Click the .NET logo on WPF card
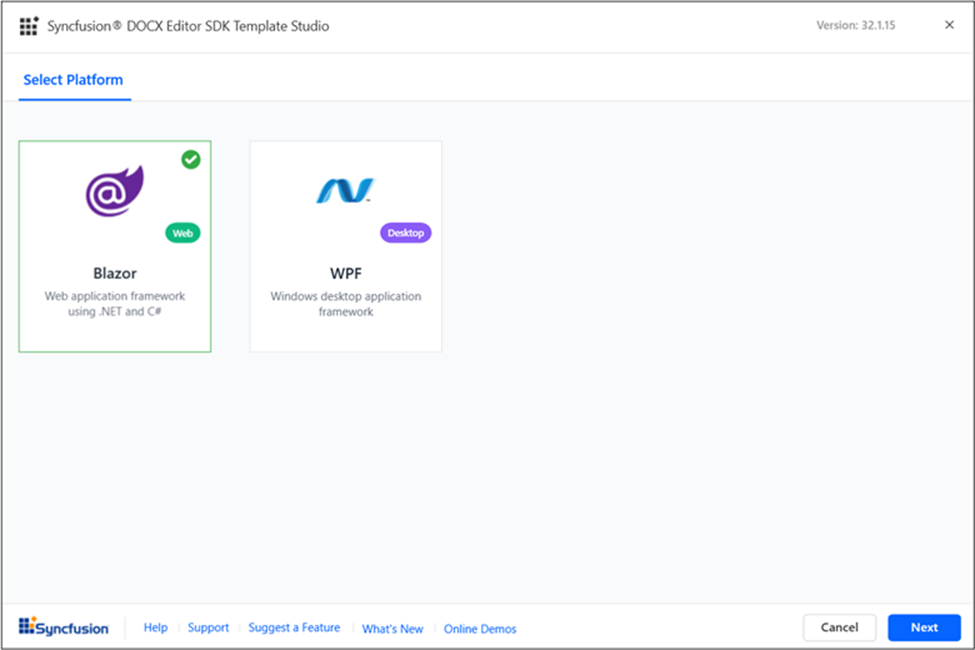Viewport: 975px width, 650px height. (344, 188)
